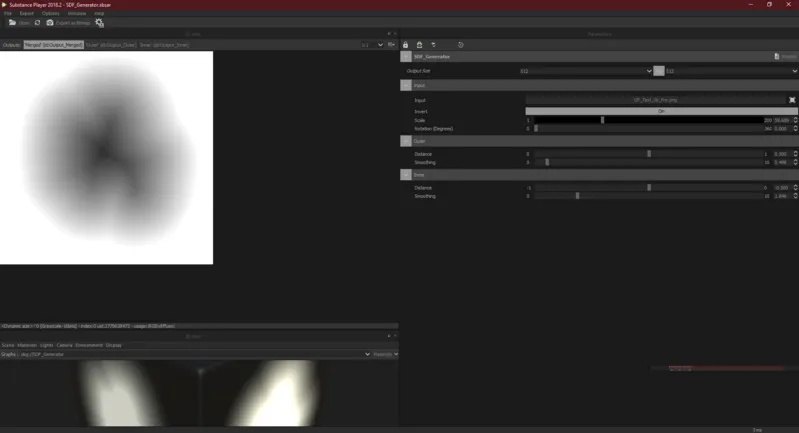Collapse the Outer parameter section
The image size is (799, 433).
(x=405, y=141)
